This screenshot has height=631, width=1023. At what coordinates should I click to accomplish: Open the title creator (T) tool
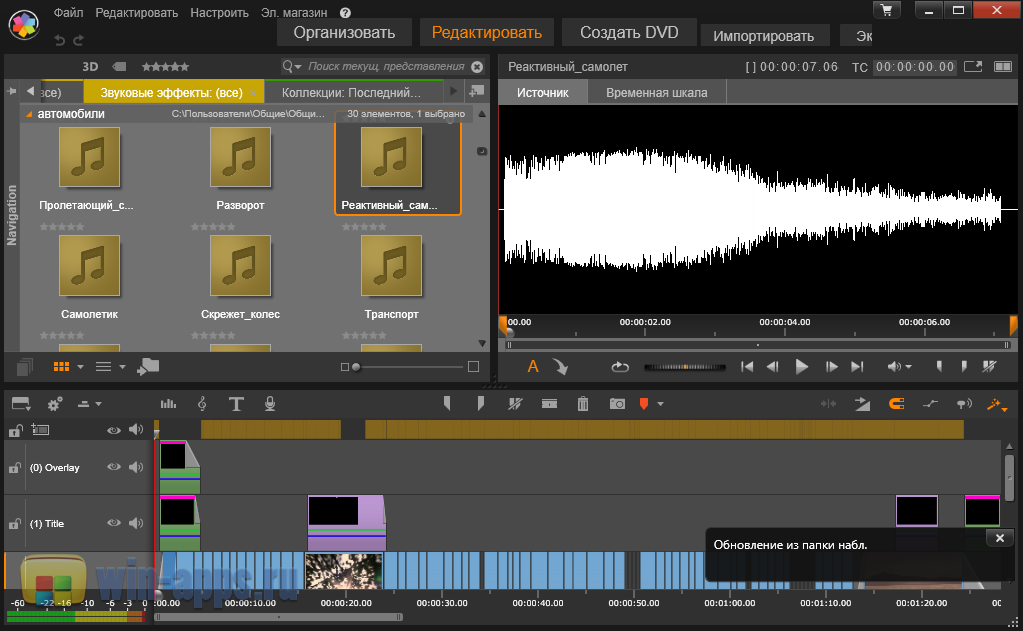click(236, 404)
